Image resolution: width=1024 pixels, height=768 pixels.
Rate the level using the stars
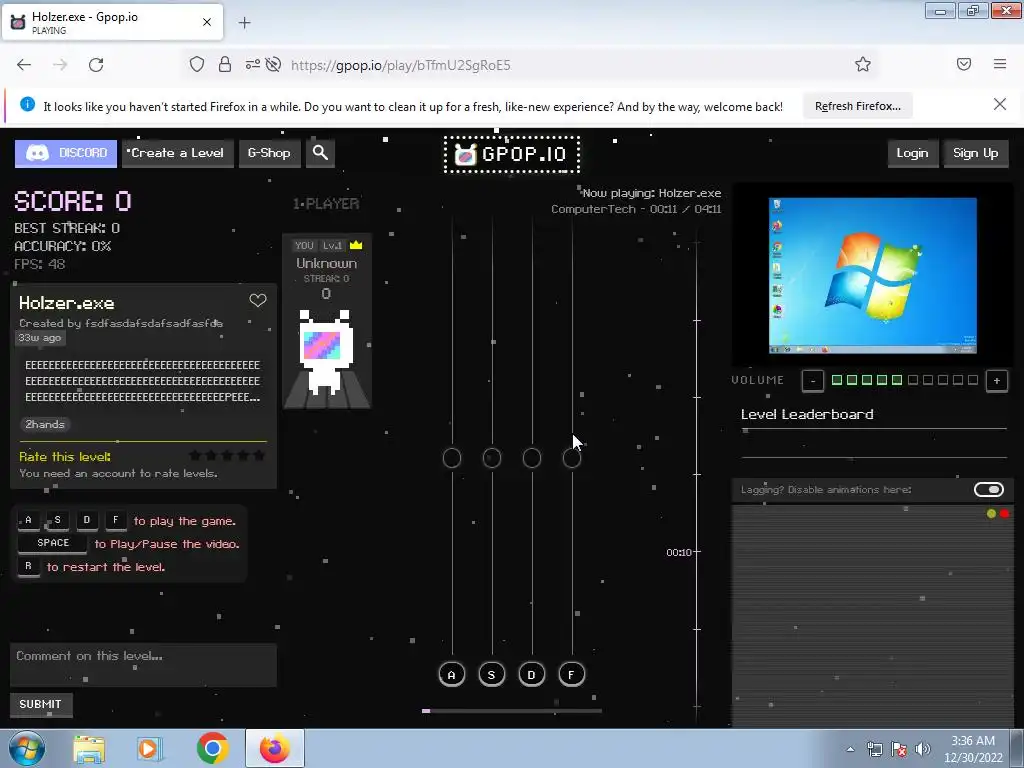coord(227,455)
